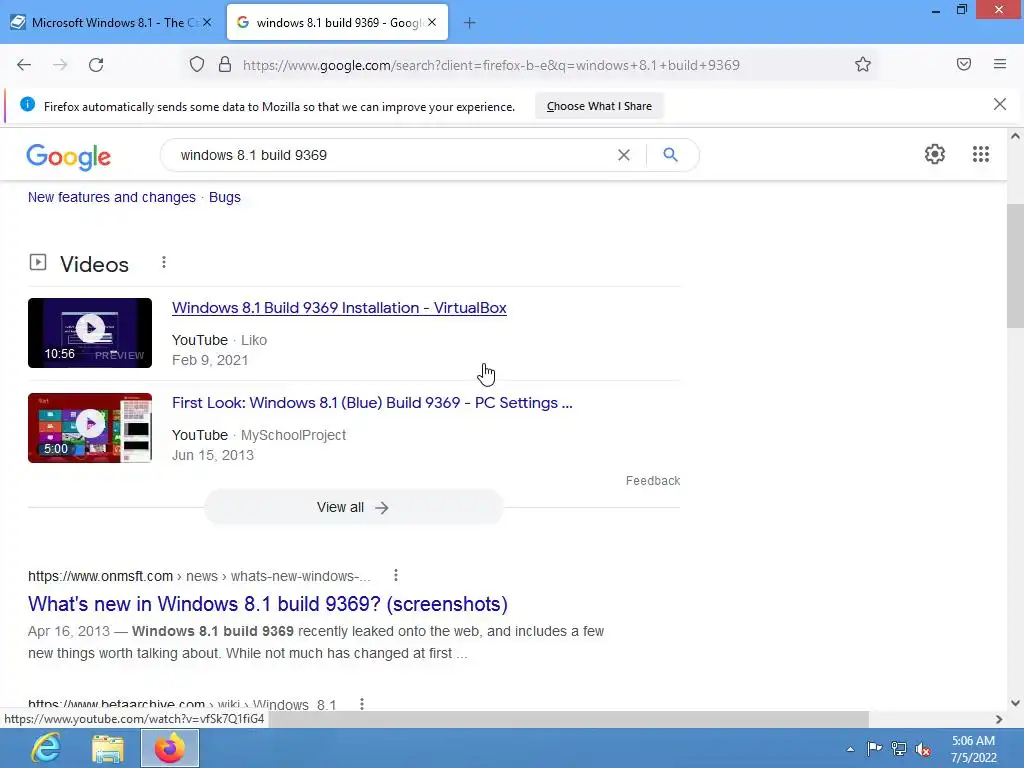This screenshot has width=1024, height=768.
Task: Click the YouTube Liko source text
Action: (x=219, y=340)
